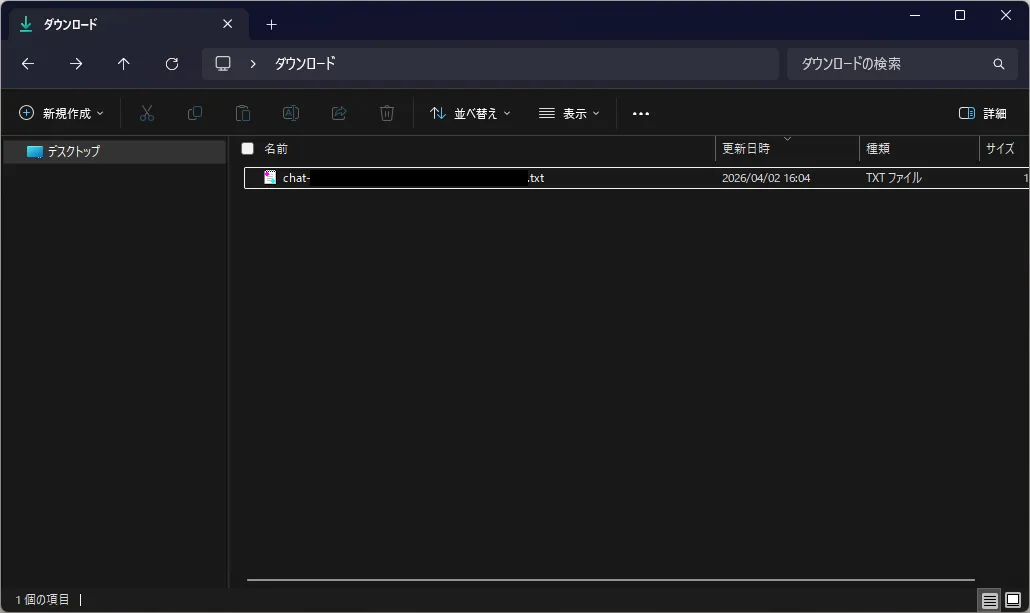Screen dimensions: 1030x613
Task: Toggle the select-all checkbox beside 名前
Action: coord(248,148)
